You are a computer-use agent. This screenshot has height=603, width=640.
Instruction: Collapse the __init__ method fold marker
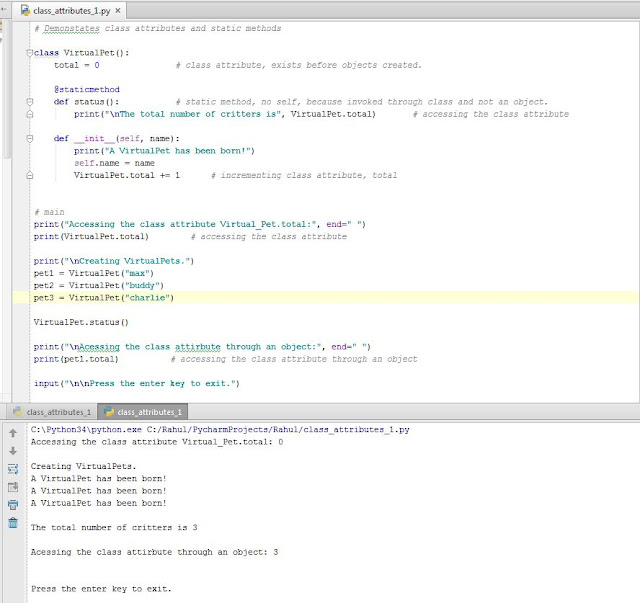[x=29, y=138]
